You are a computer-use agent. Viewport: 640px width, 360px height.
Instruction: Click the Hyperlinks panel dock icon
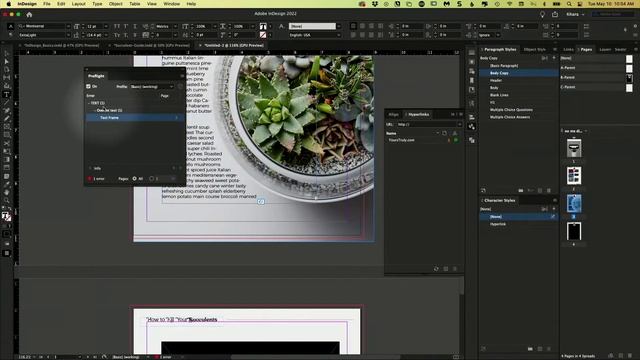tap(472, 127)
